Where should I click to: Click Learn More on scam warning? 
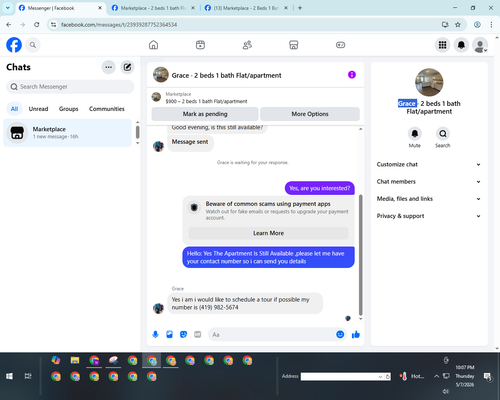[x=268, y=233]
